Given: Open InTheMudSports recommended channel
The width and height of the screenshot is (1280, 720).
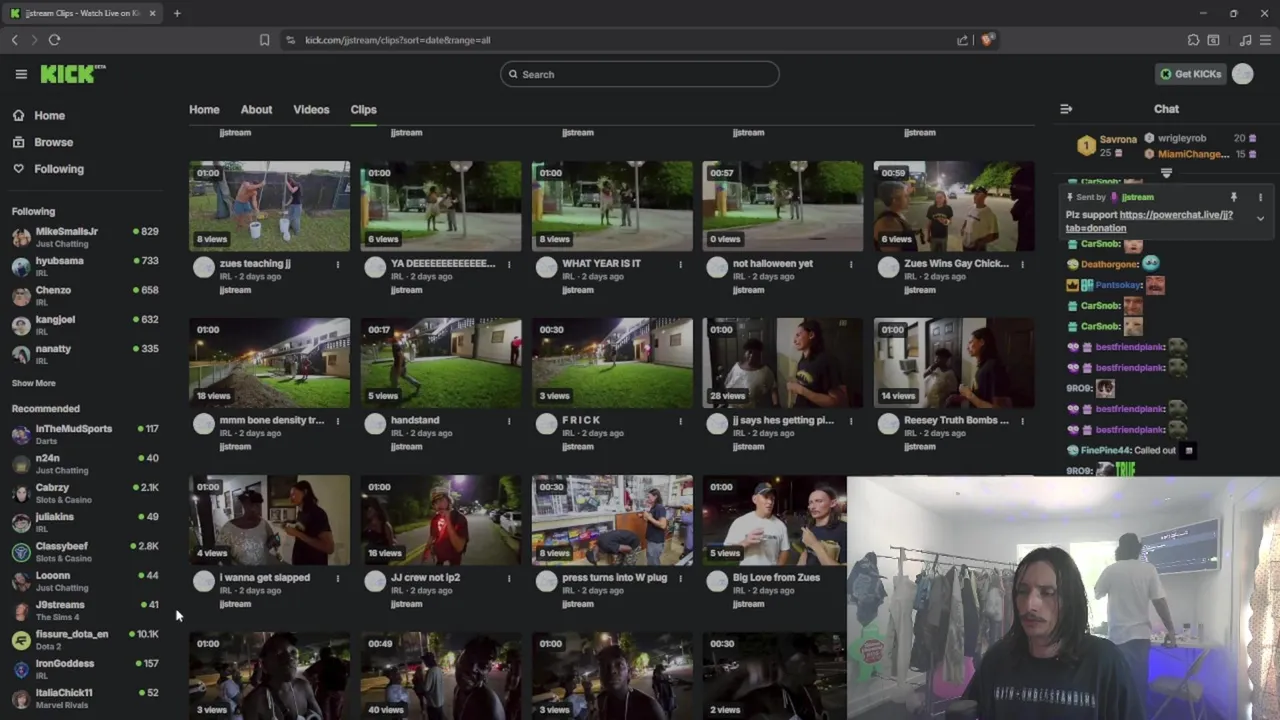Looking at the screenshot, I should (x=85, y=434).
